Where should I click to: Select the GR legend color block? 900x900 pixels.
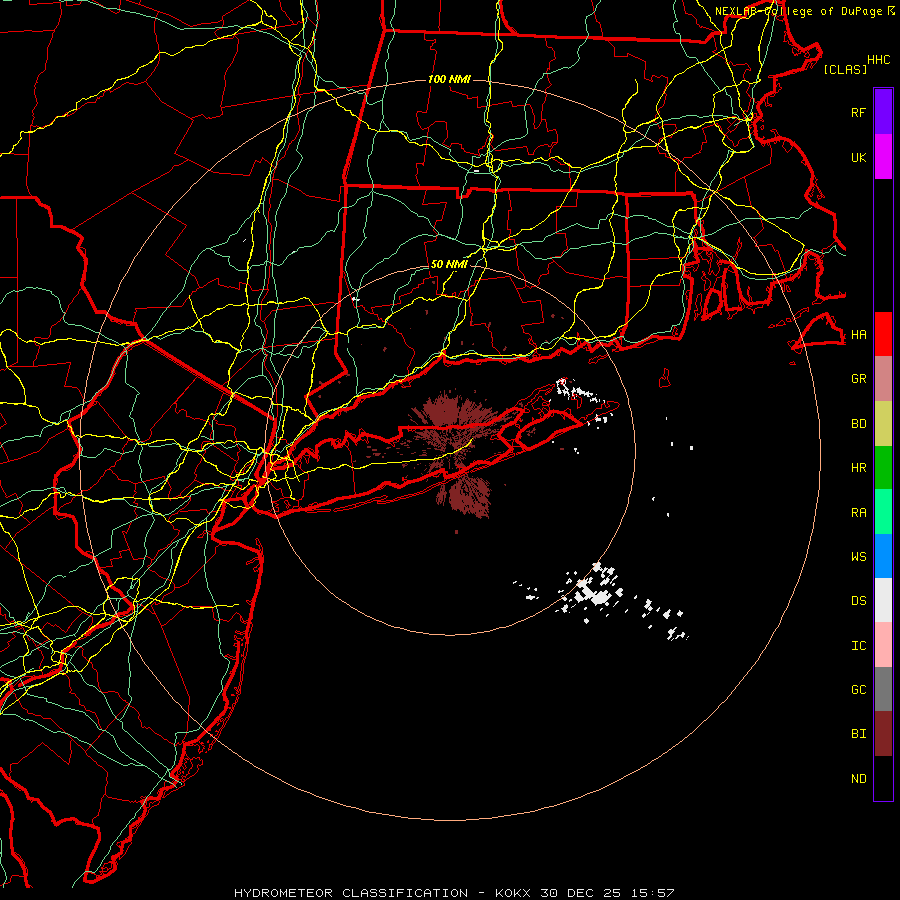(x=883, y=378)
